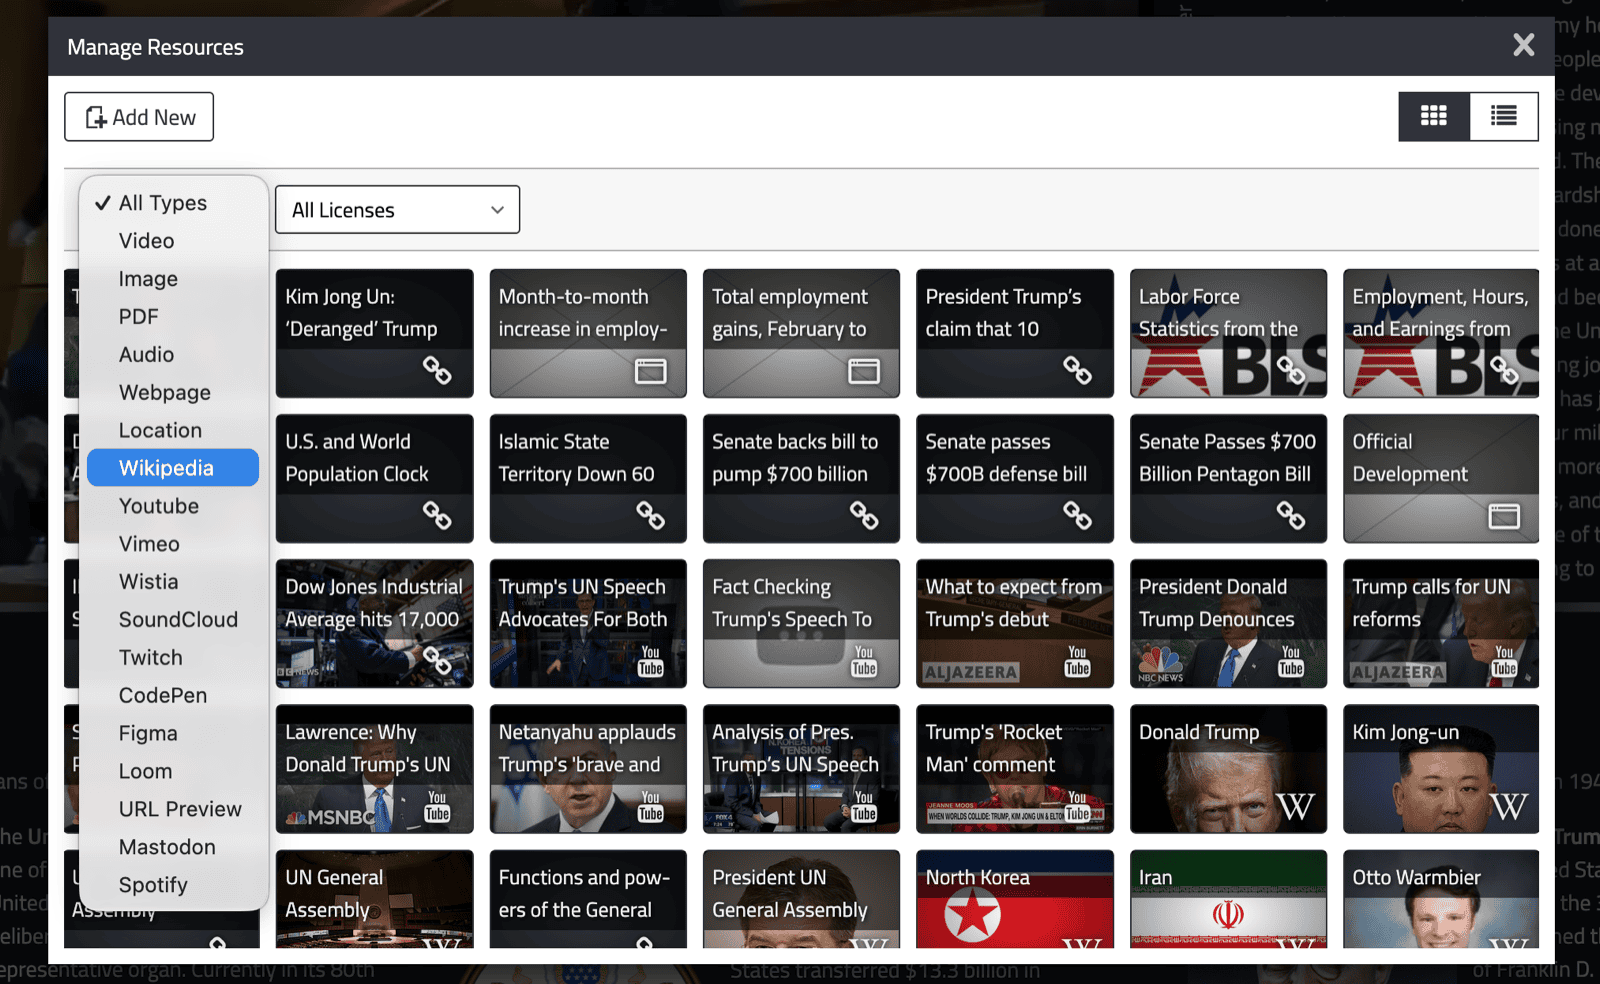Choose Youtube in the type filter
This screenshot has width=1600, height=984.
[x=158, y=506]
